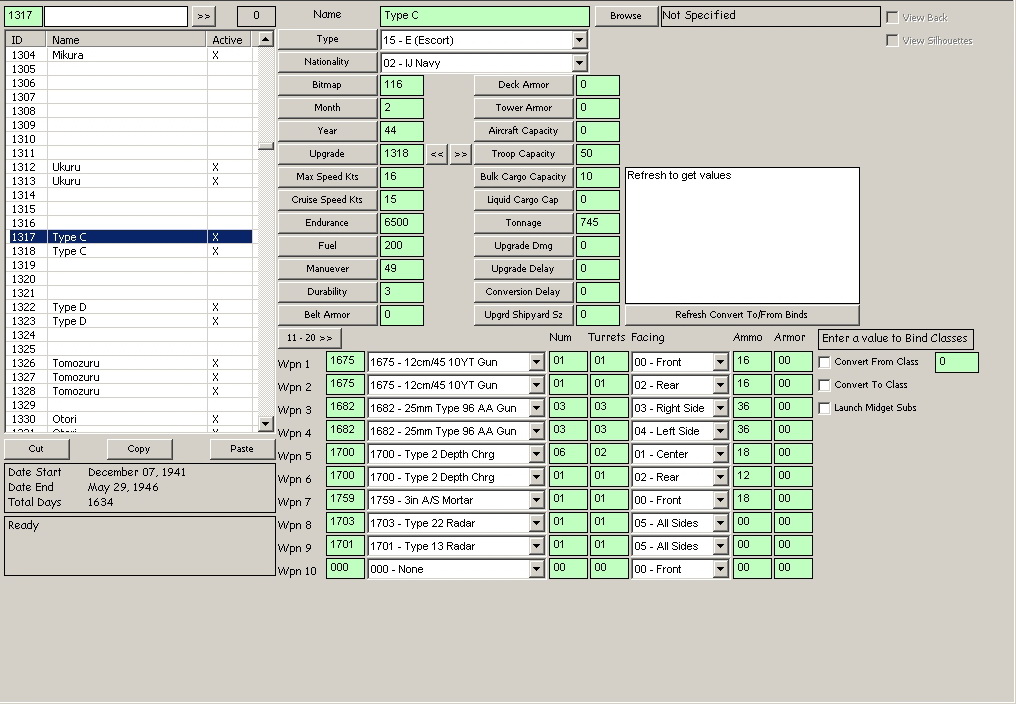Click the Tonnage value 745 field
This screenshot has height=704, width=1016.
coord(597,223)
